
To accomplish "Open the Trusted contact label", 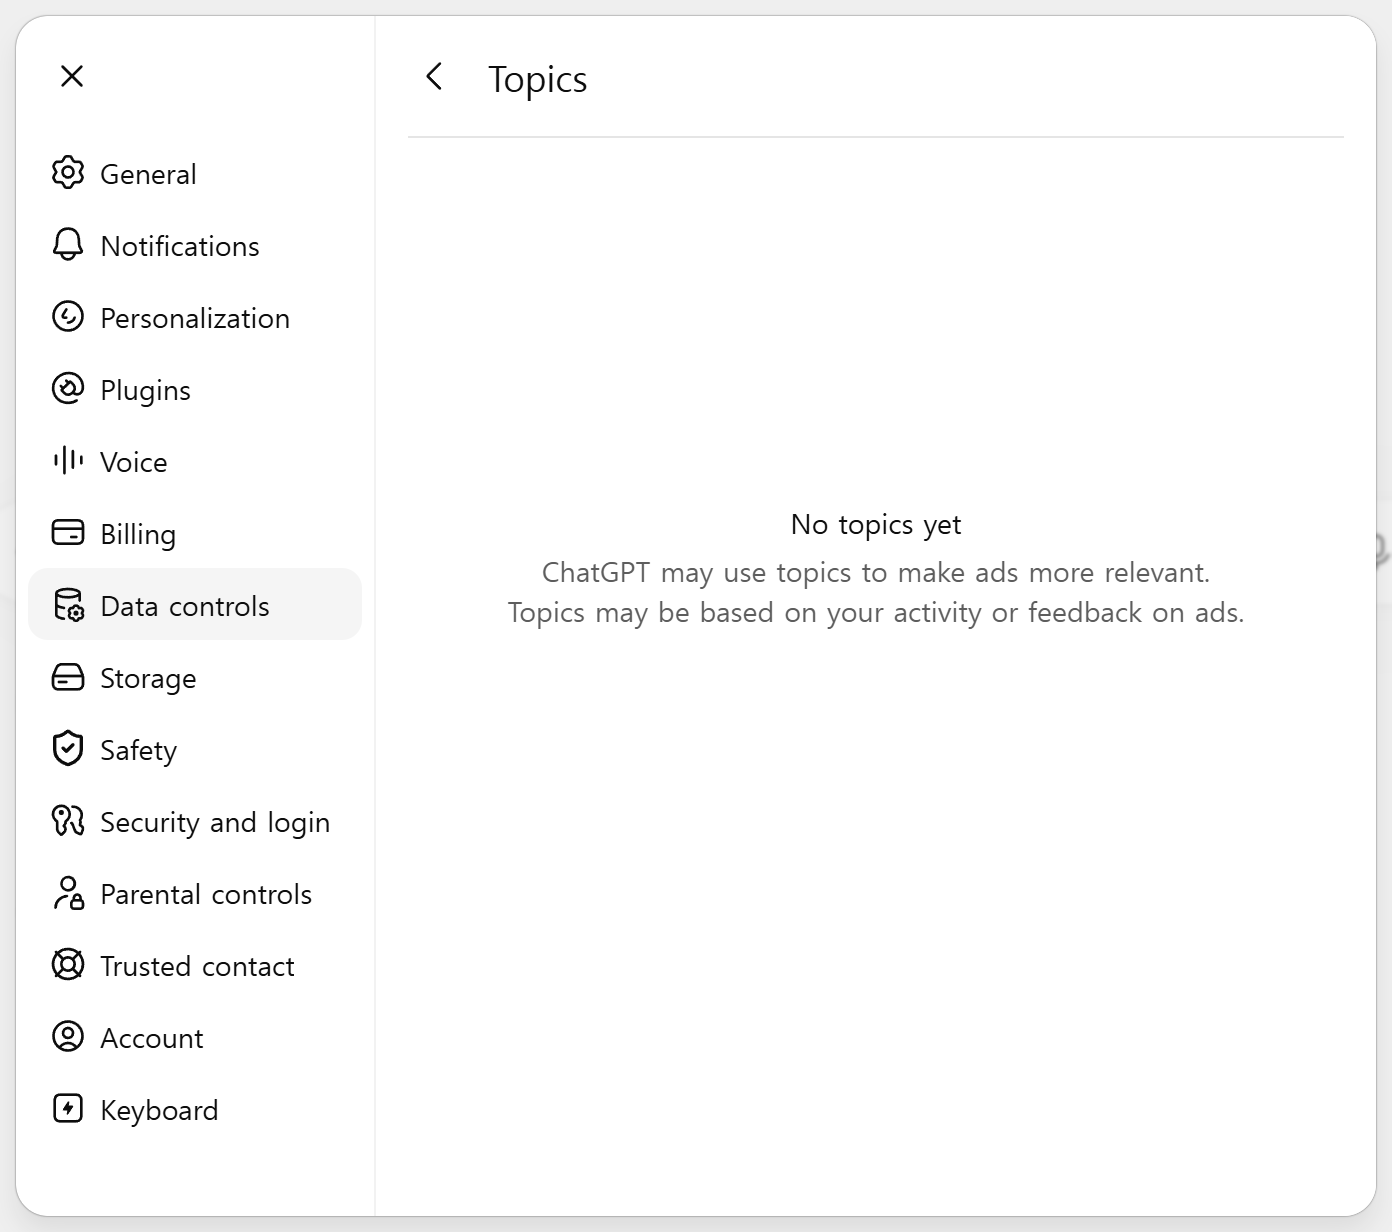I will click(197, 966).
